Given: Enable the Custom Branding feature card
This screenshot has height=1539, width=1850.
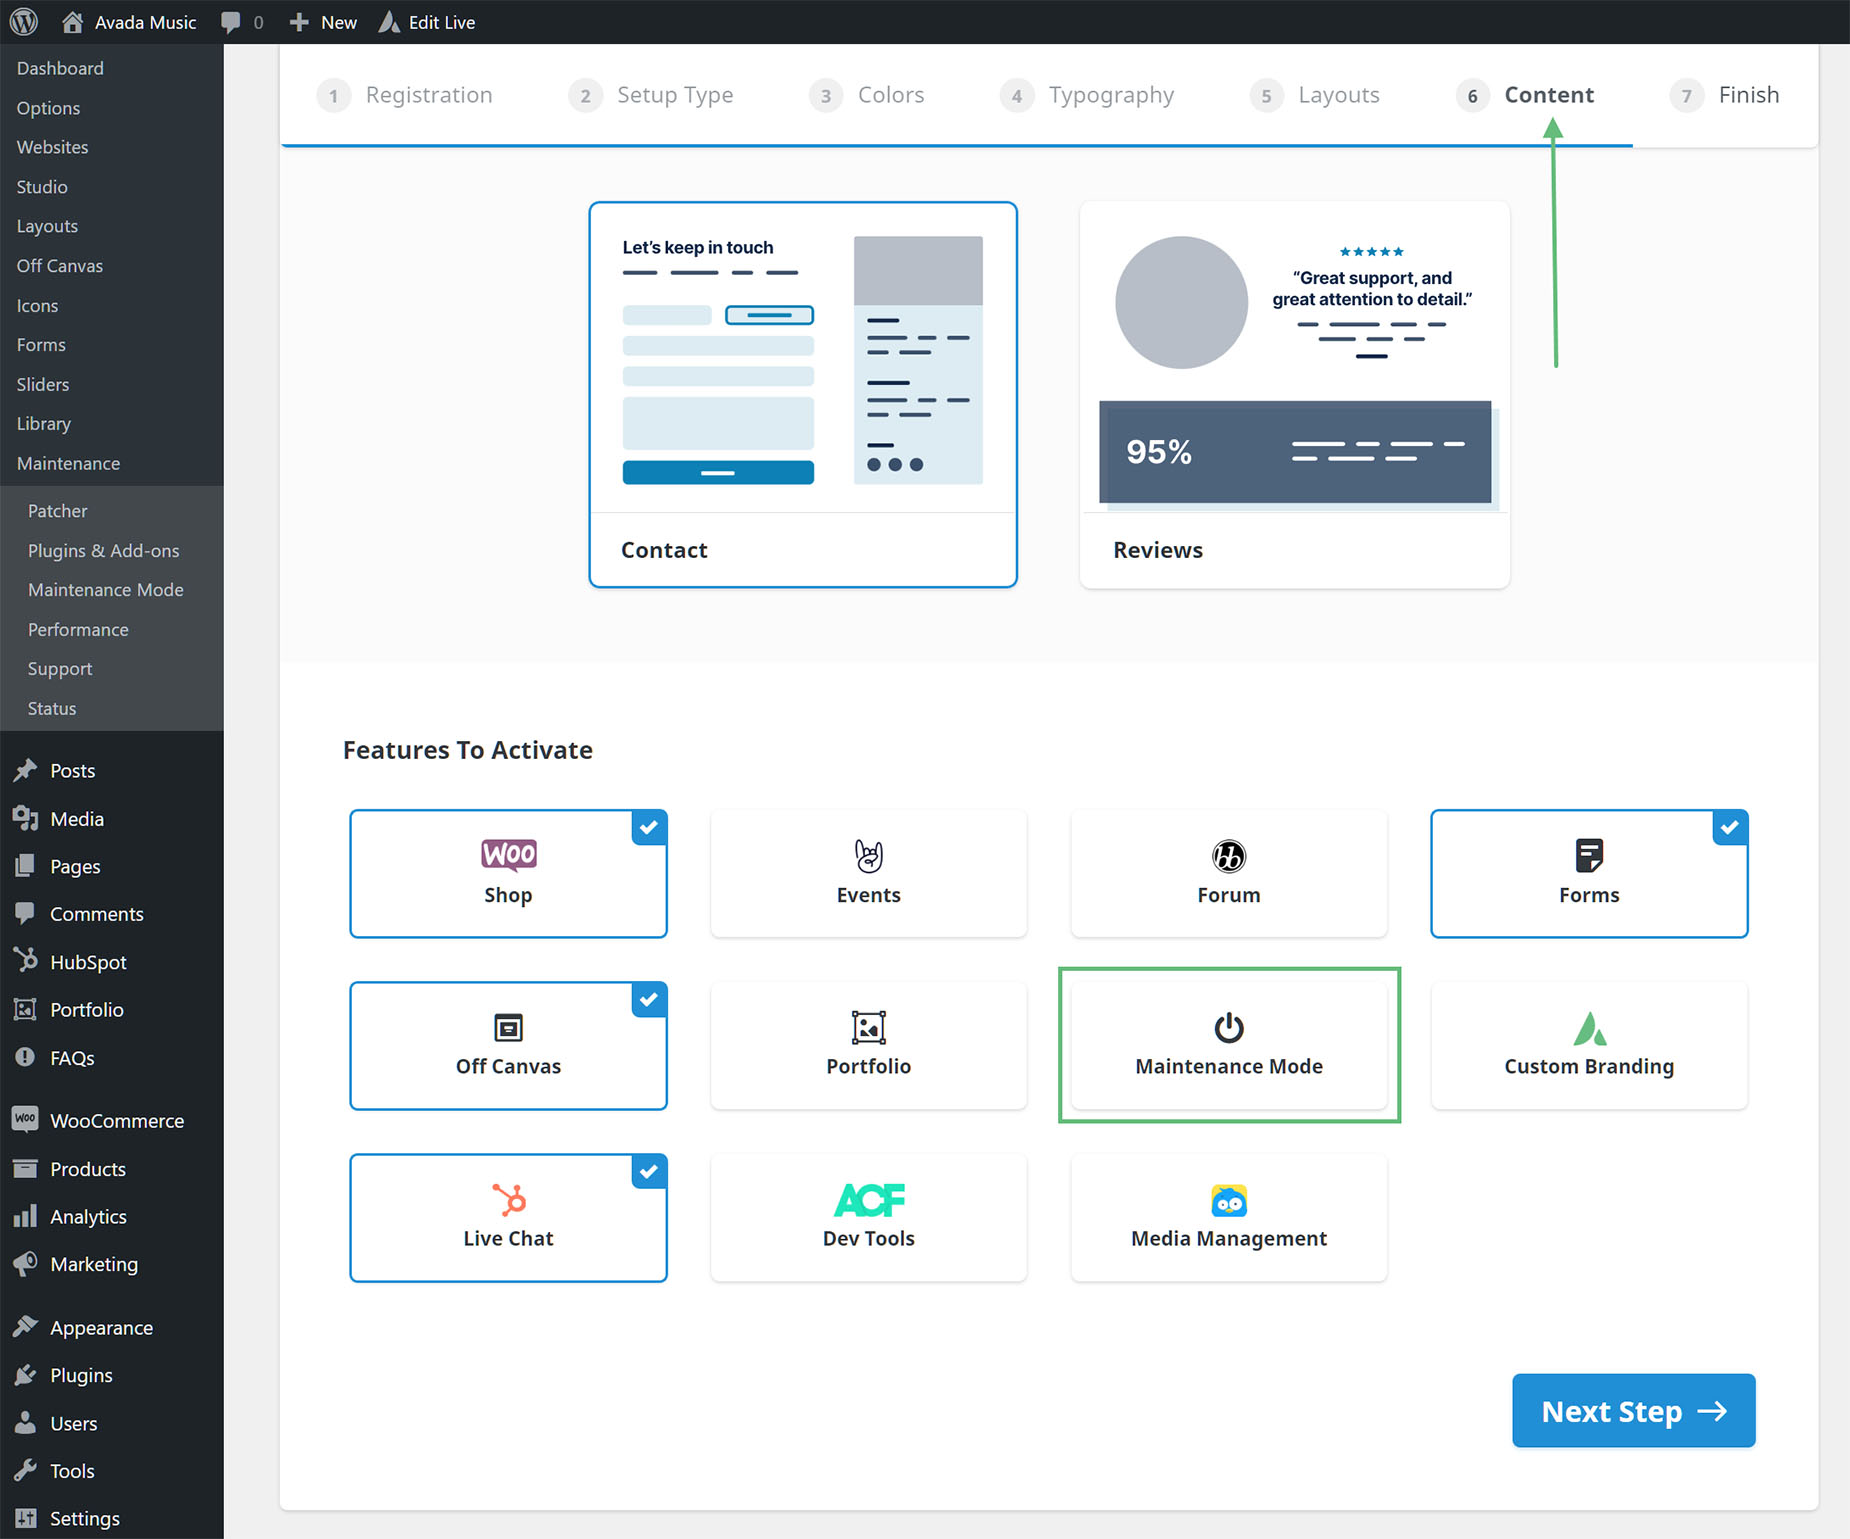Looking at the screenshot, I should [1589, 1045].
